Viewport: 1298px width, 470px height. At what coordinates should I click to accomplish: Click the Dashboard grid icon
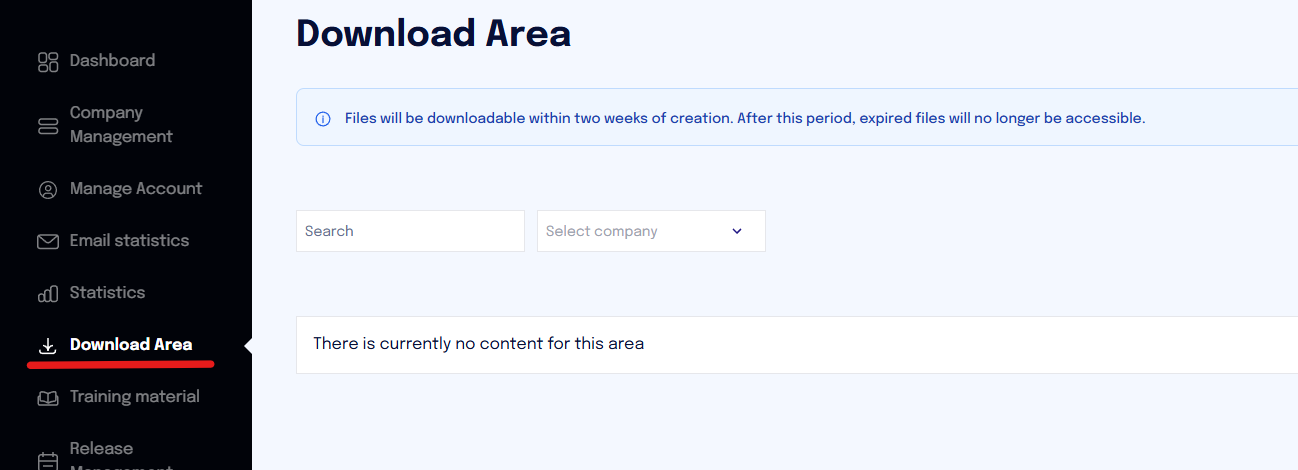48,62
